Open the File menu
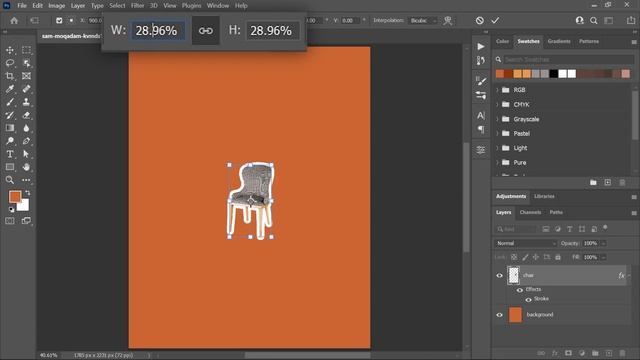Screen dimensions: 640x360 pyautogui.click(x=22, y=6)
